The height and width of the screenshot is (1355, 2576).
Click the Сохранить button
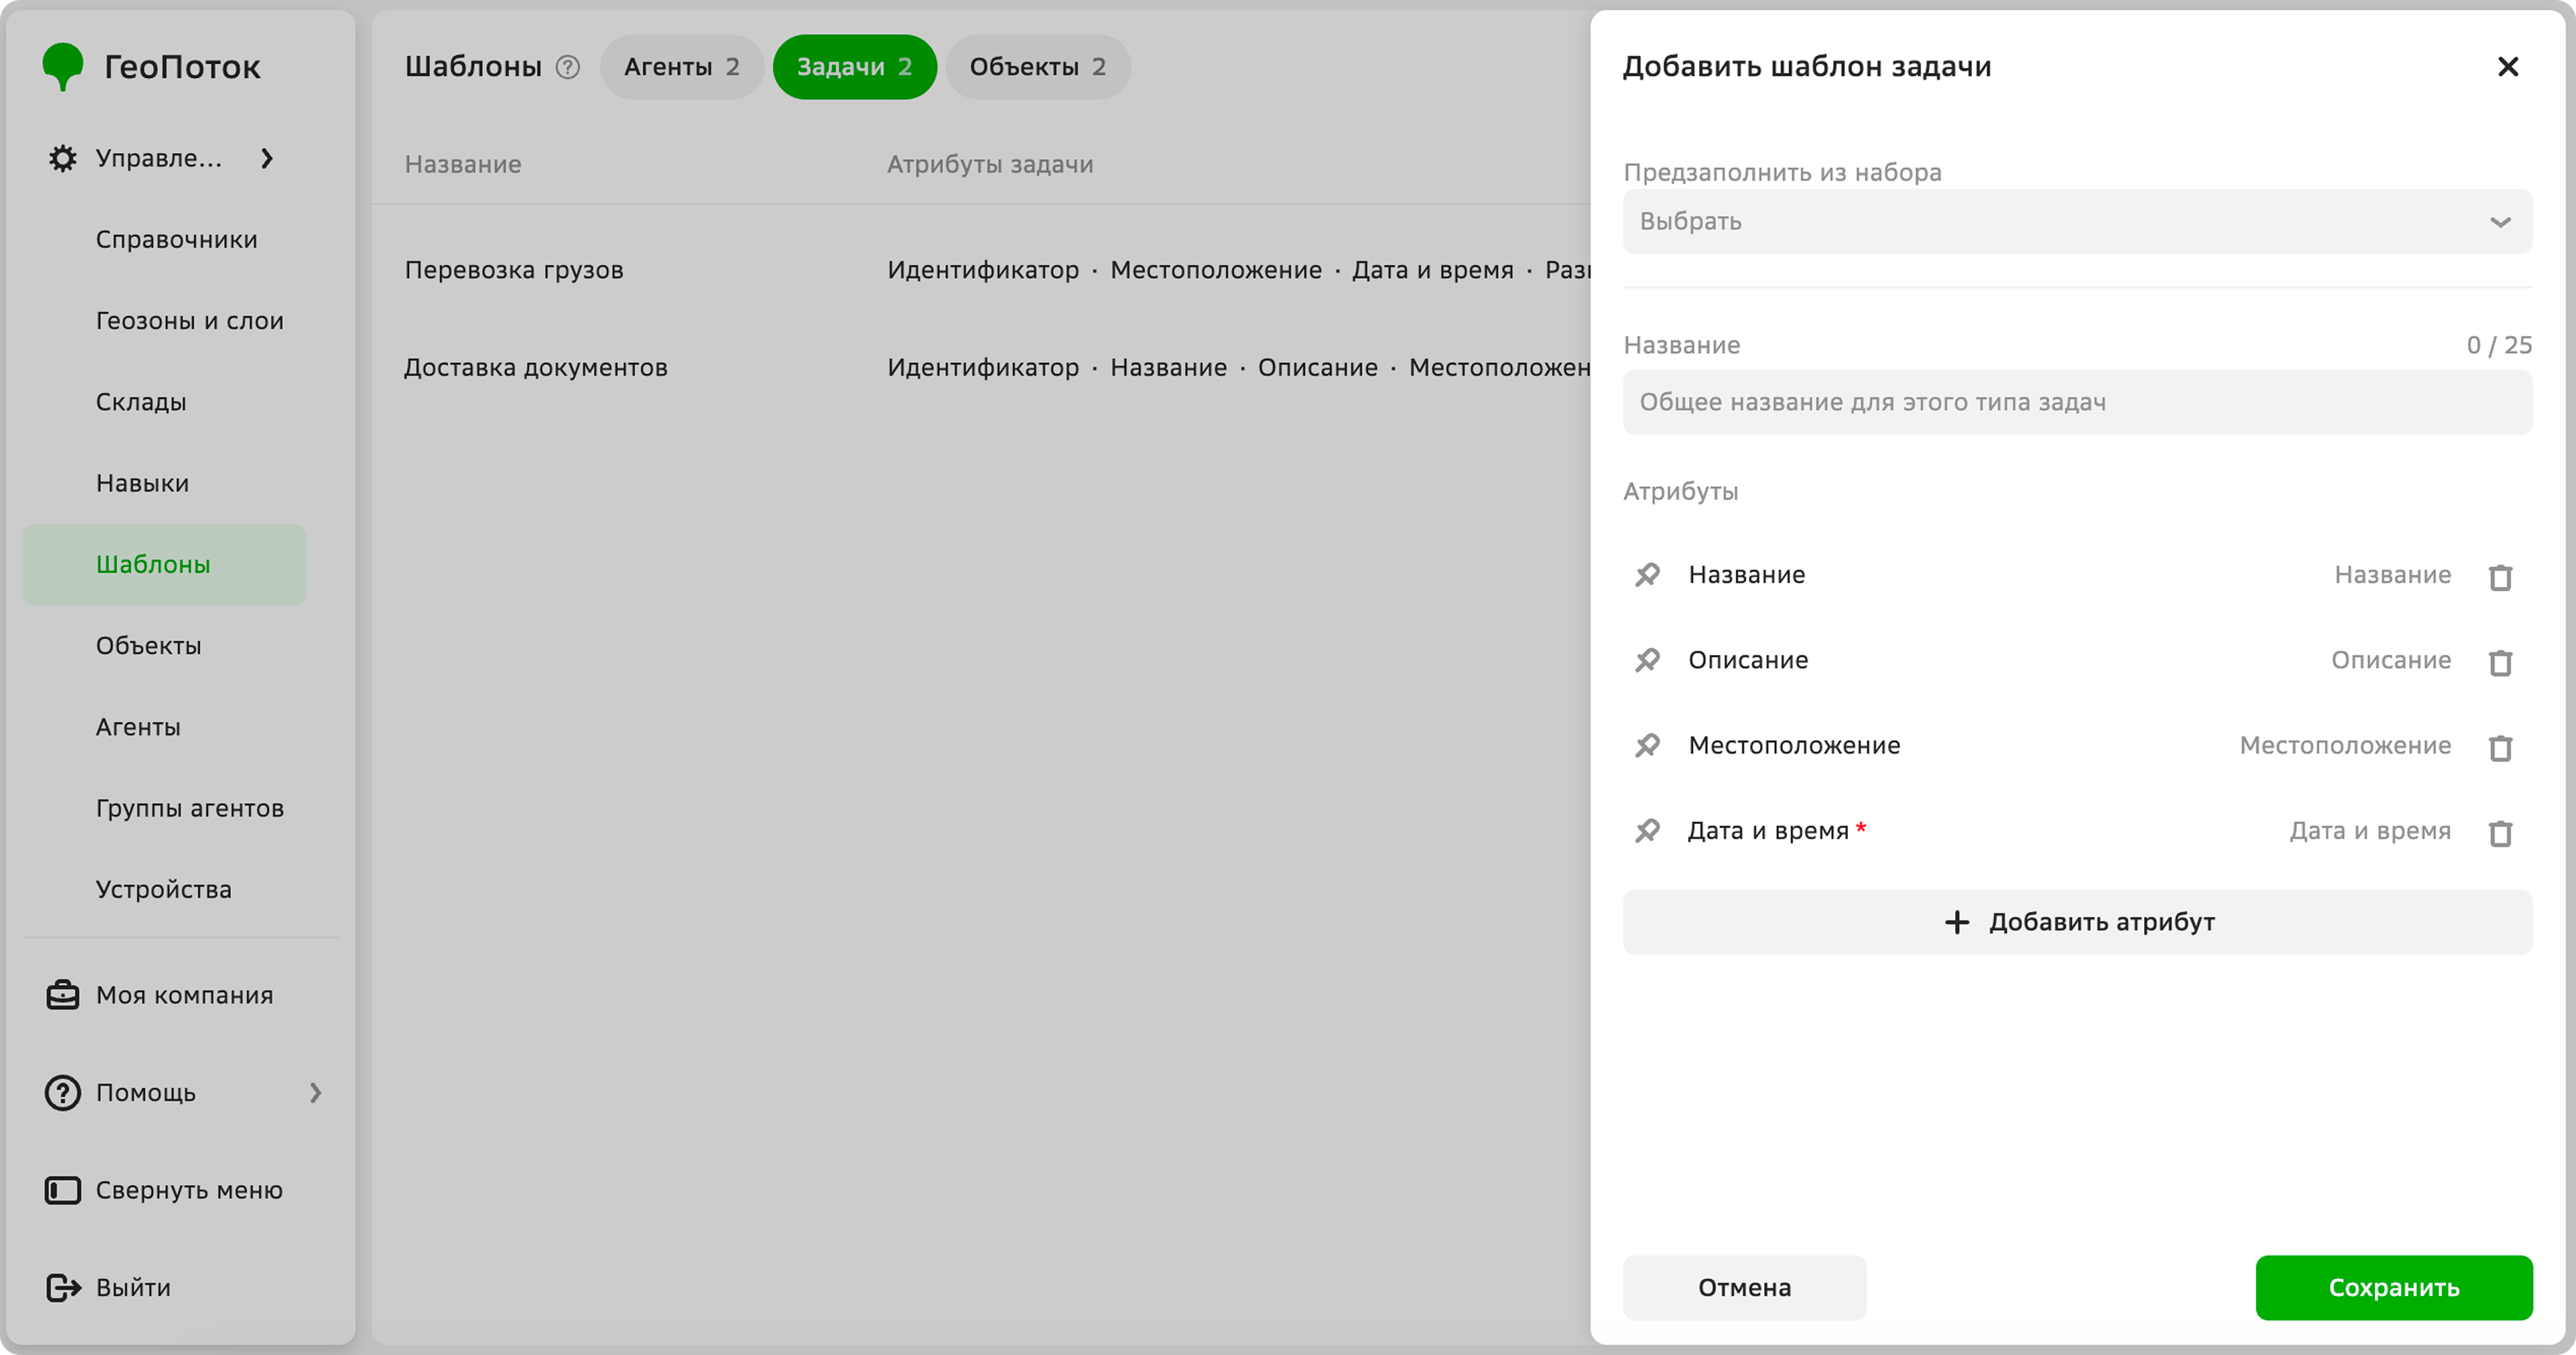point(2394,1287)
